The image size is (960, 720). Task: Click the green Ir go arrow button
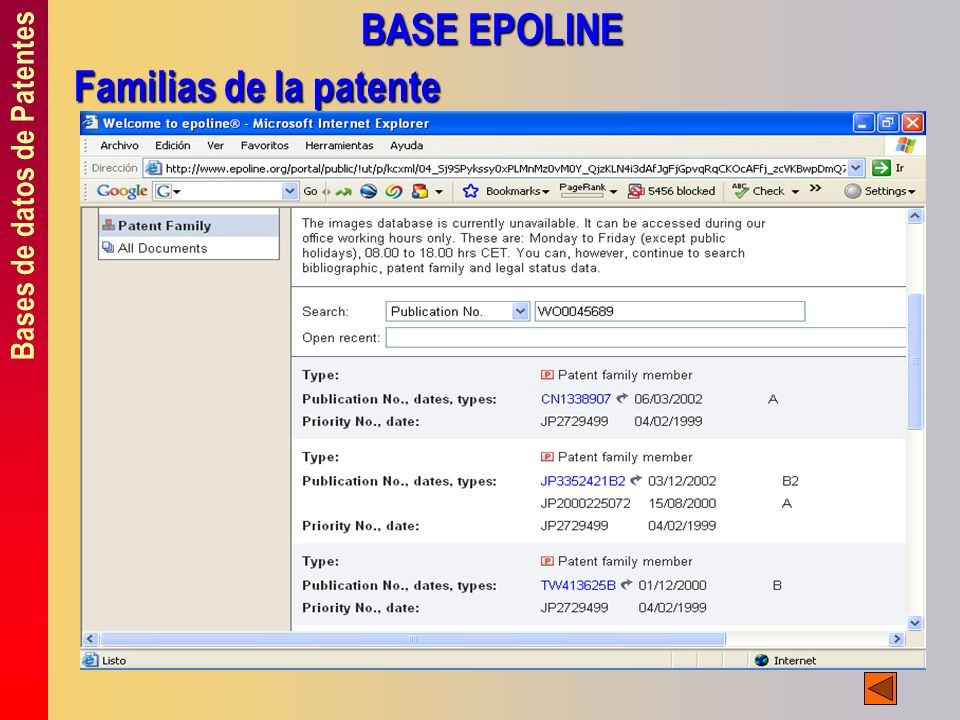pos(881,168)
